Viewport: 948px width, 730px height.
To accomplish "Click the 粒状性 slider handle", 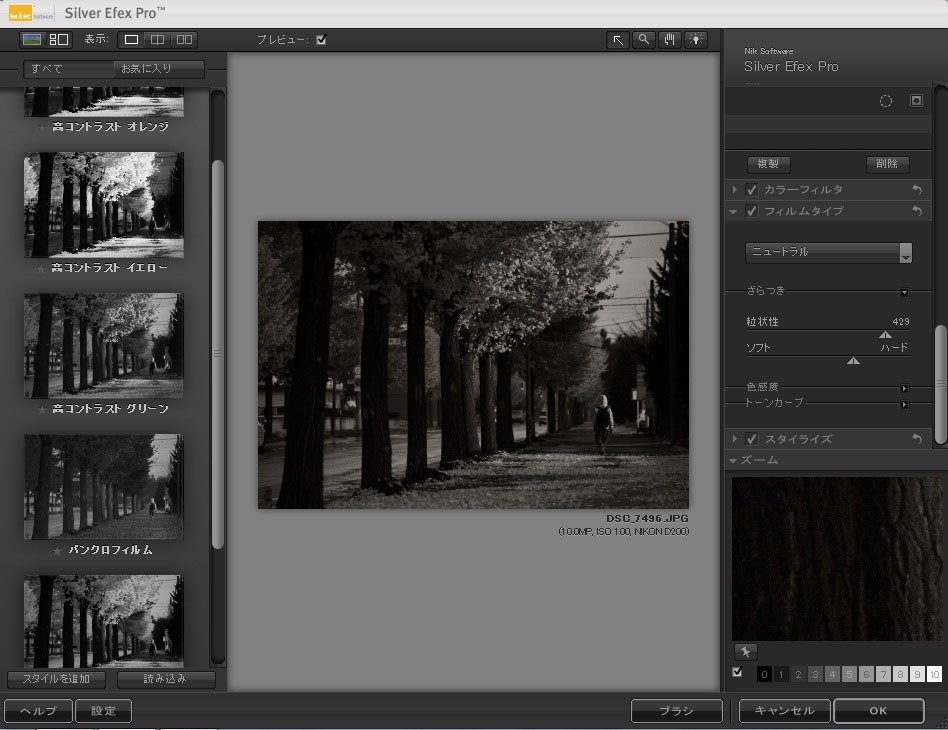I will [x=885, y=335].
